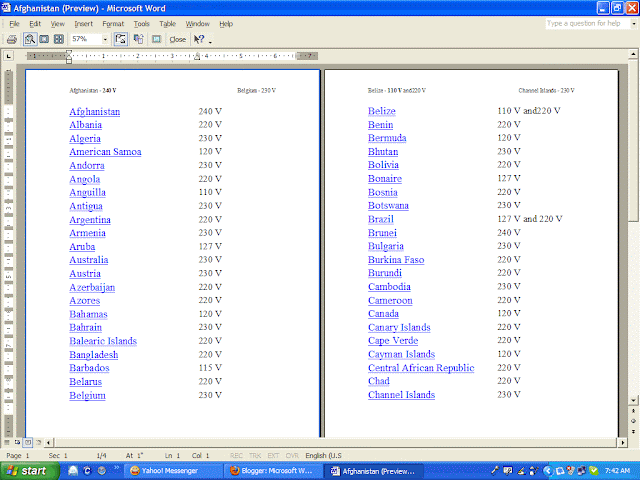Switch to One Page view
The height and width of the screenshot is (480, 640).
tap(44, 39)
